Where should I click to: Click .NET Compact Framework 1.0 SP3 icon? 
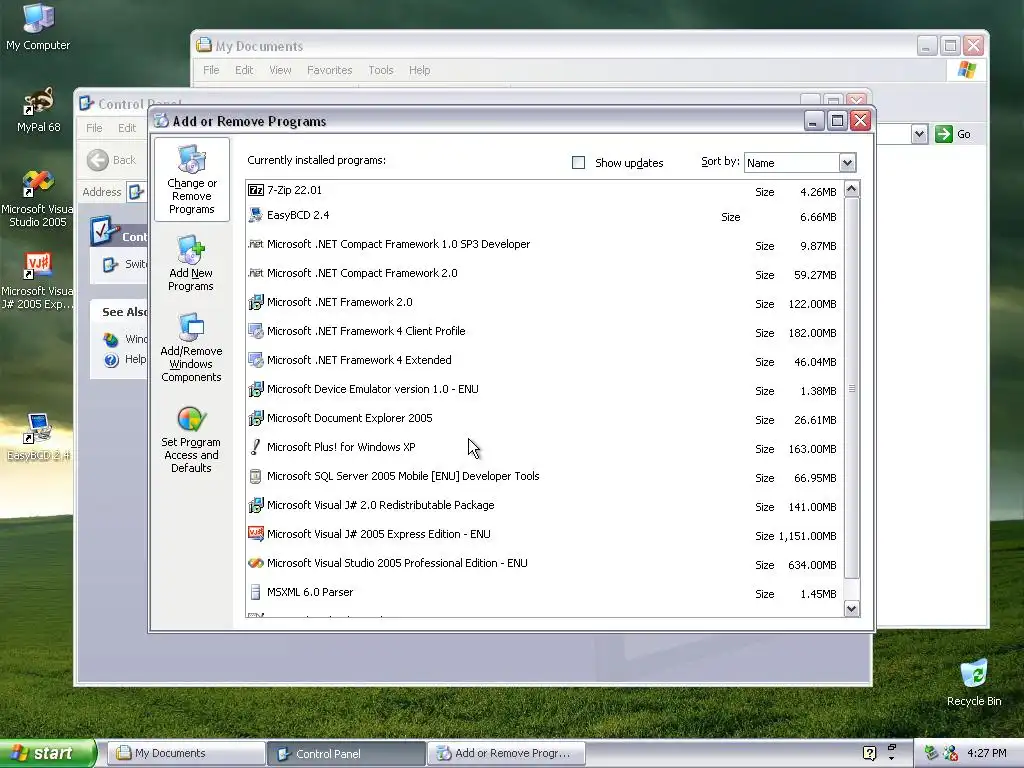[256, 244]
